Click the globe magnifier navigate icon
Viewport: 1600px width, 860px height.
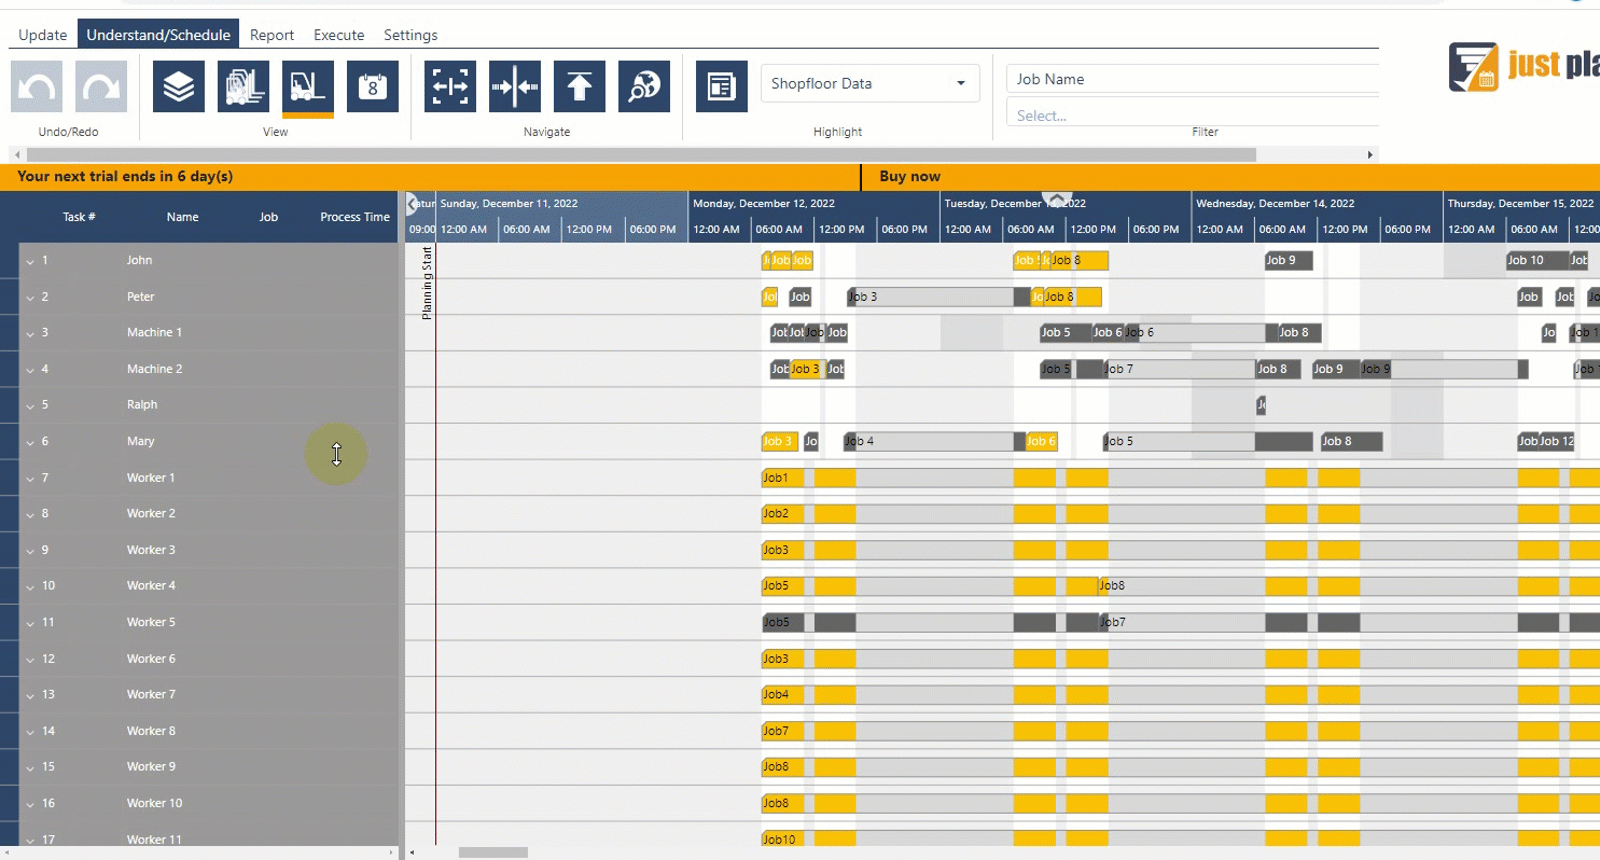click(644, 86)
